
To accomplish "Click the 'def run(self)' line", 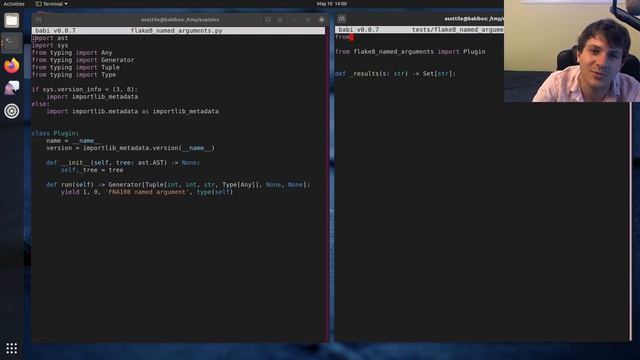I will (178, 185).
